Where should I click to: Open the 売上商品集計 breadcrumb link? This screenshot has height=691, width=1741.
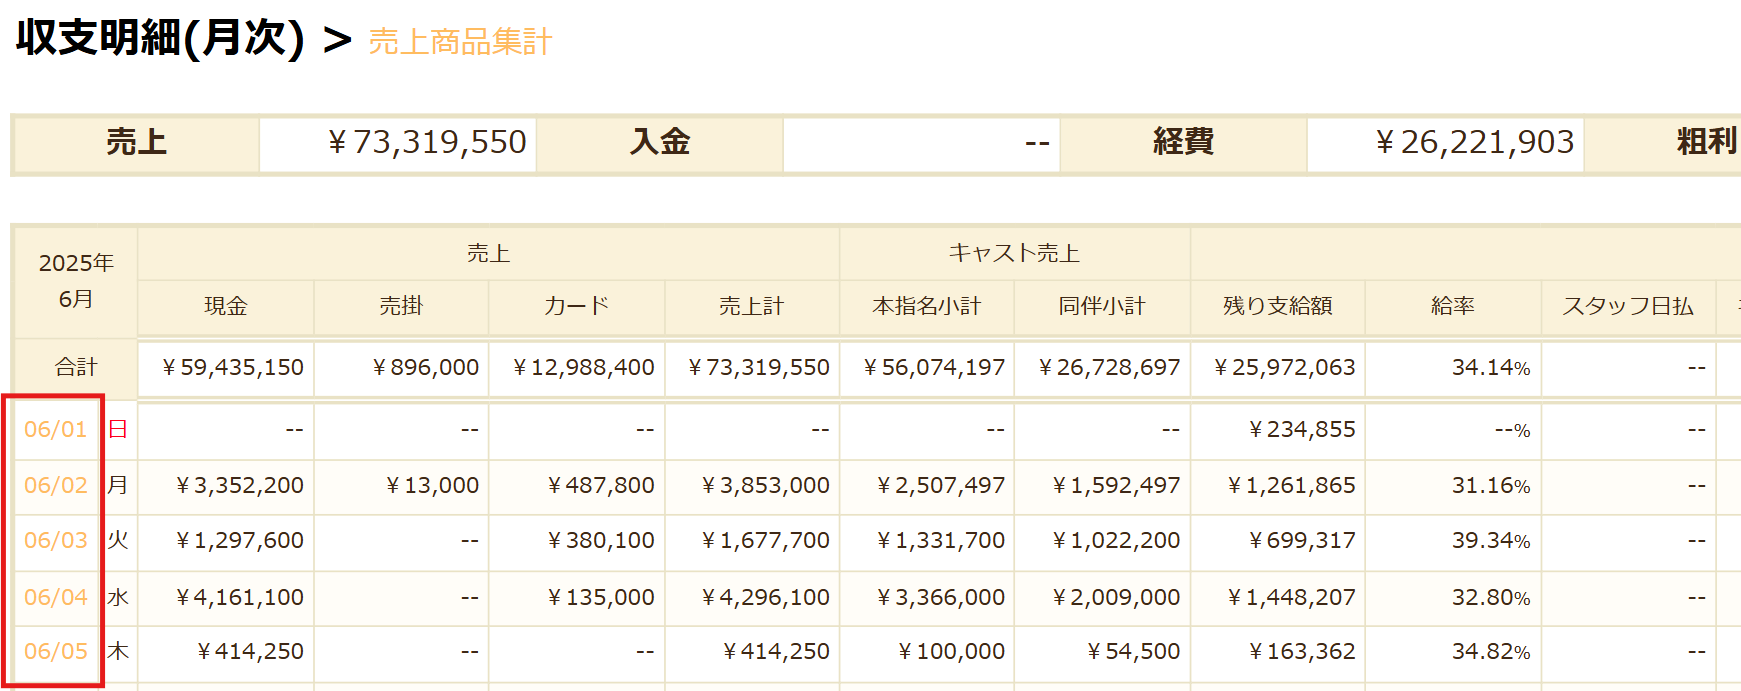(460, 41)
